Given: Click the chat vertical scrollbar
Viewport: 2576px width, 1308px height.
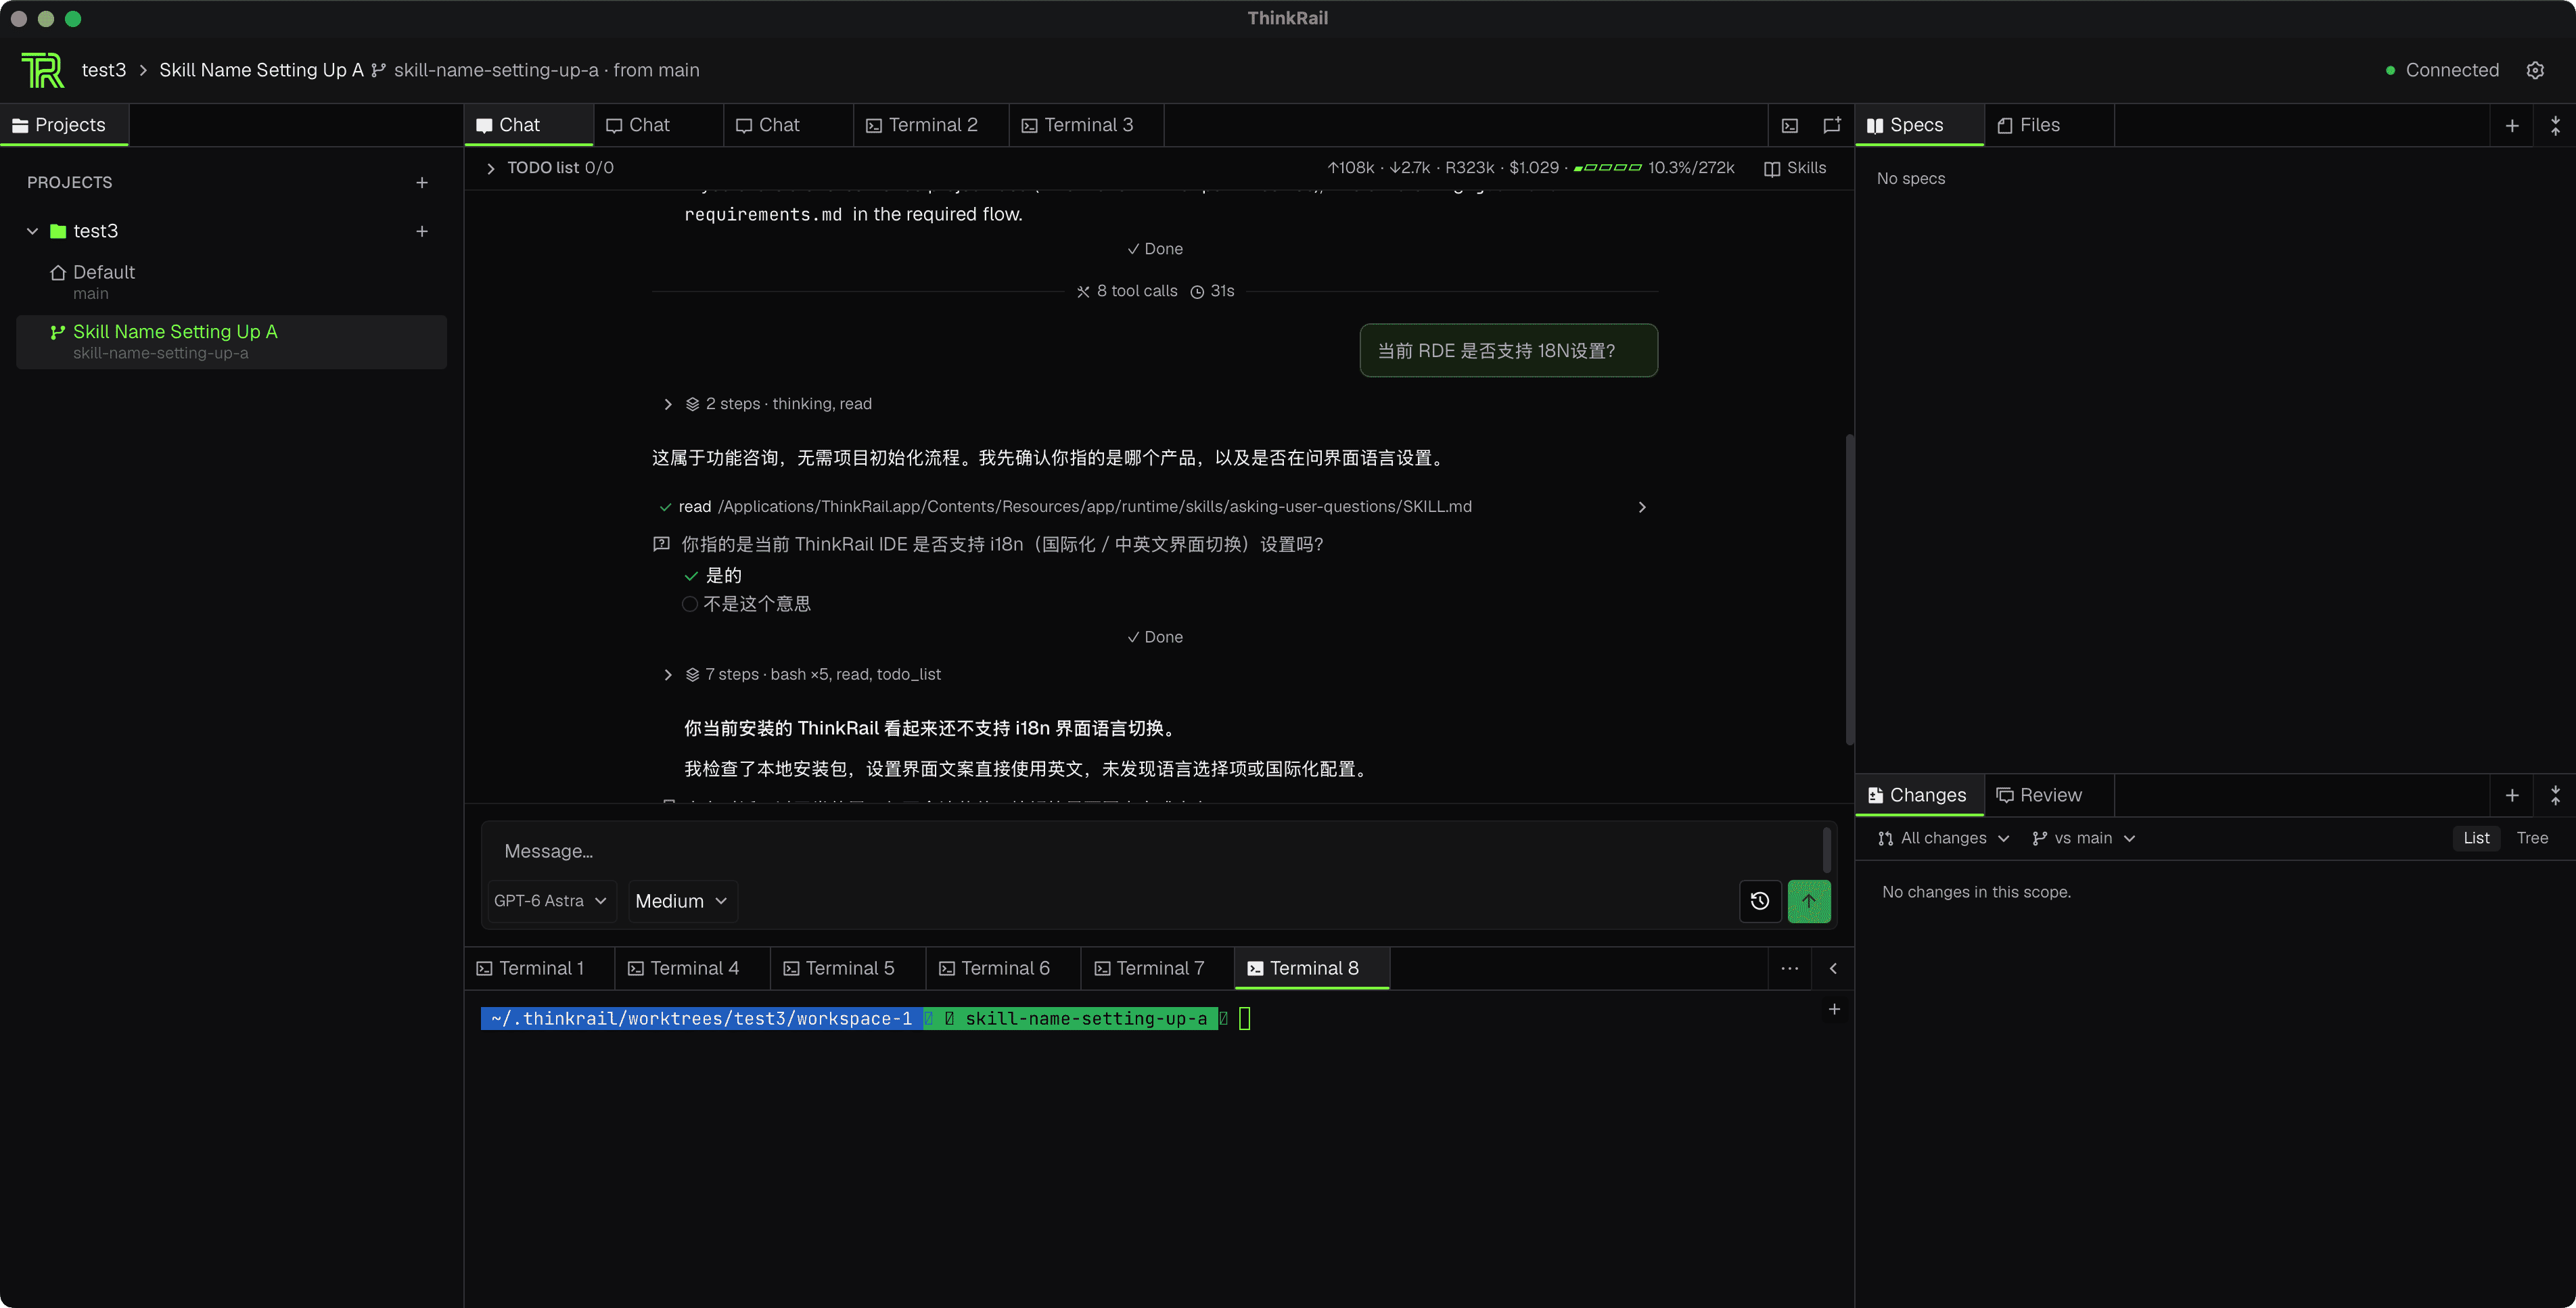Looking at the screenshot, I should coord(1849,590).
